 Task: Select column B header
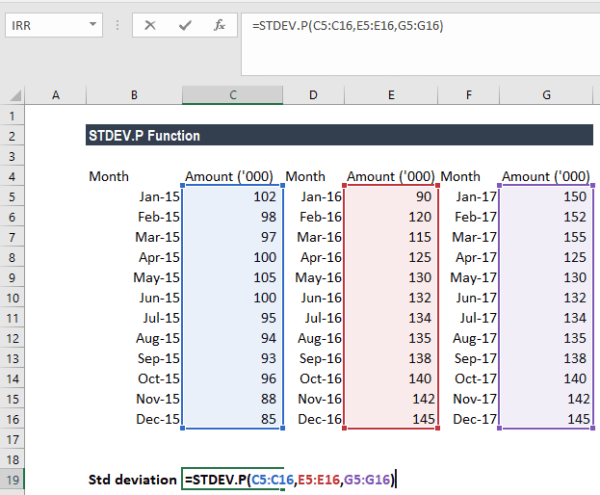(134, 95)
